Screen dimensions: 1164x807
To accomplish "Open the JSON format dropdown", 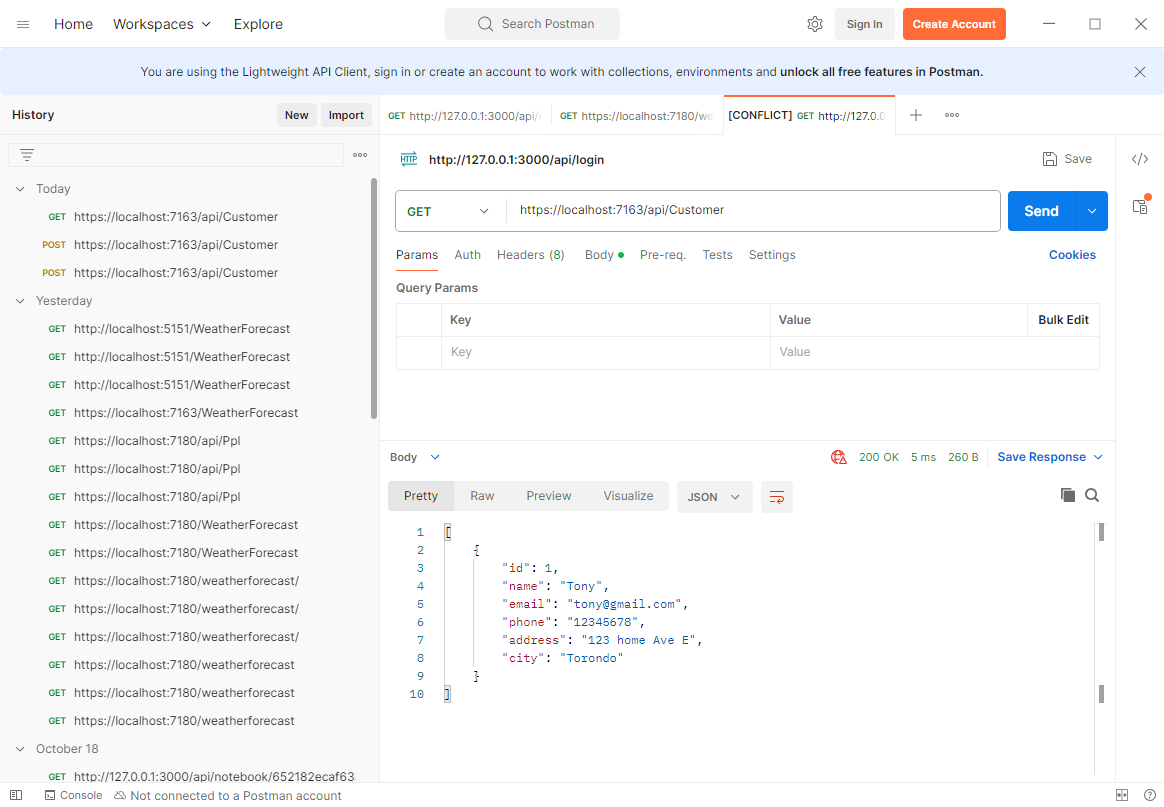I will pos(714,497).
